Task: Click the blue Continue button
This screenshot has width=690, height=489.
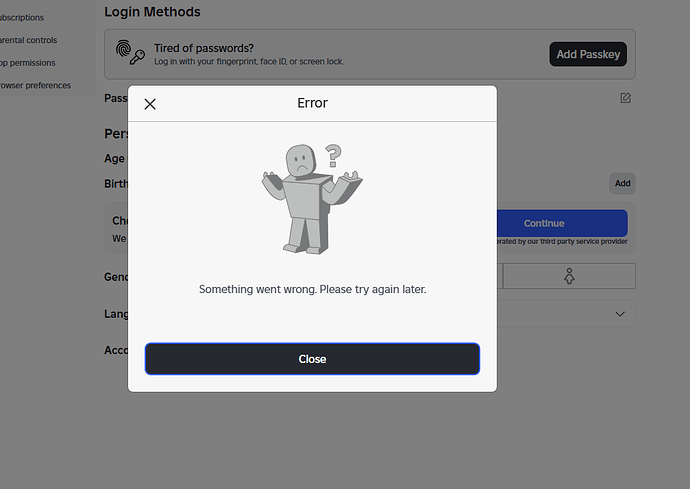Action: pos(562,223)
